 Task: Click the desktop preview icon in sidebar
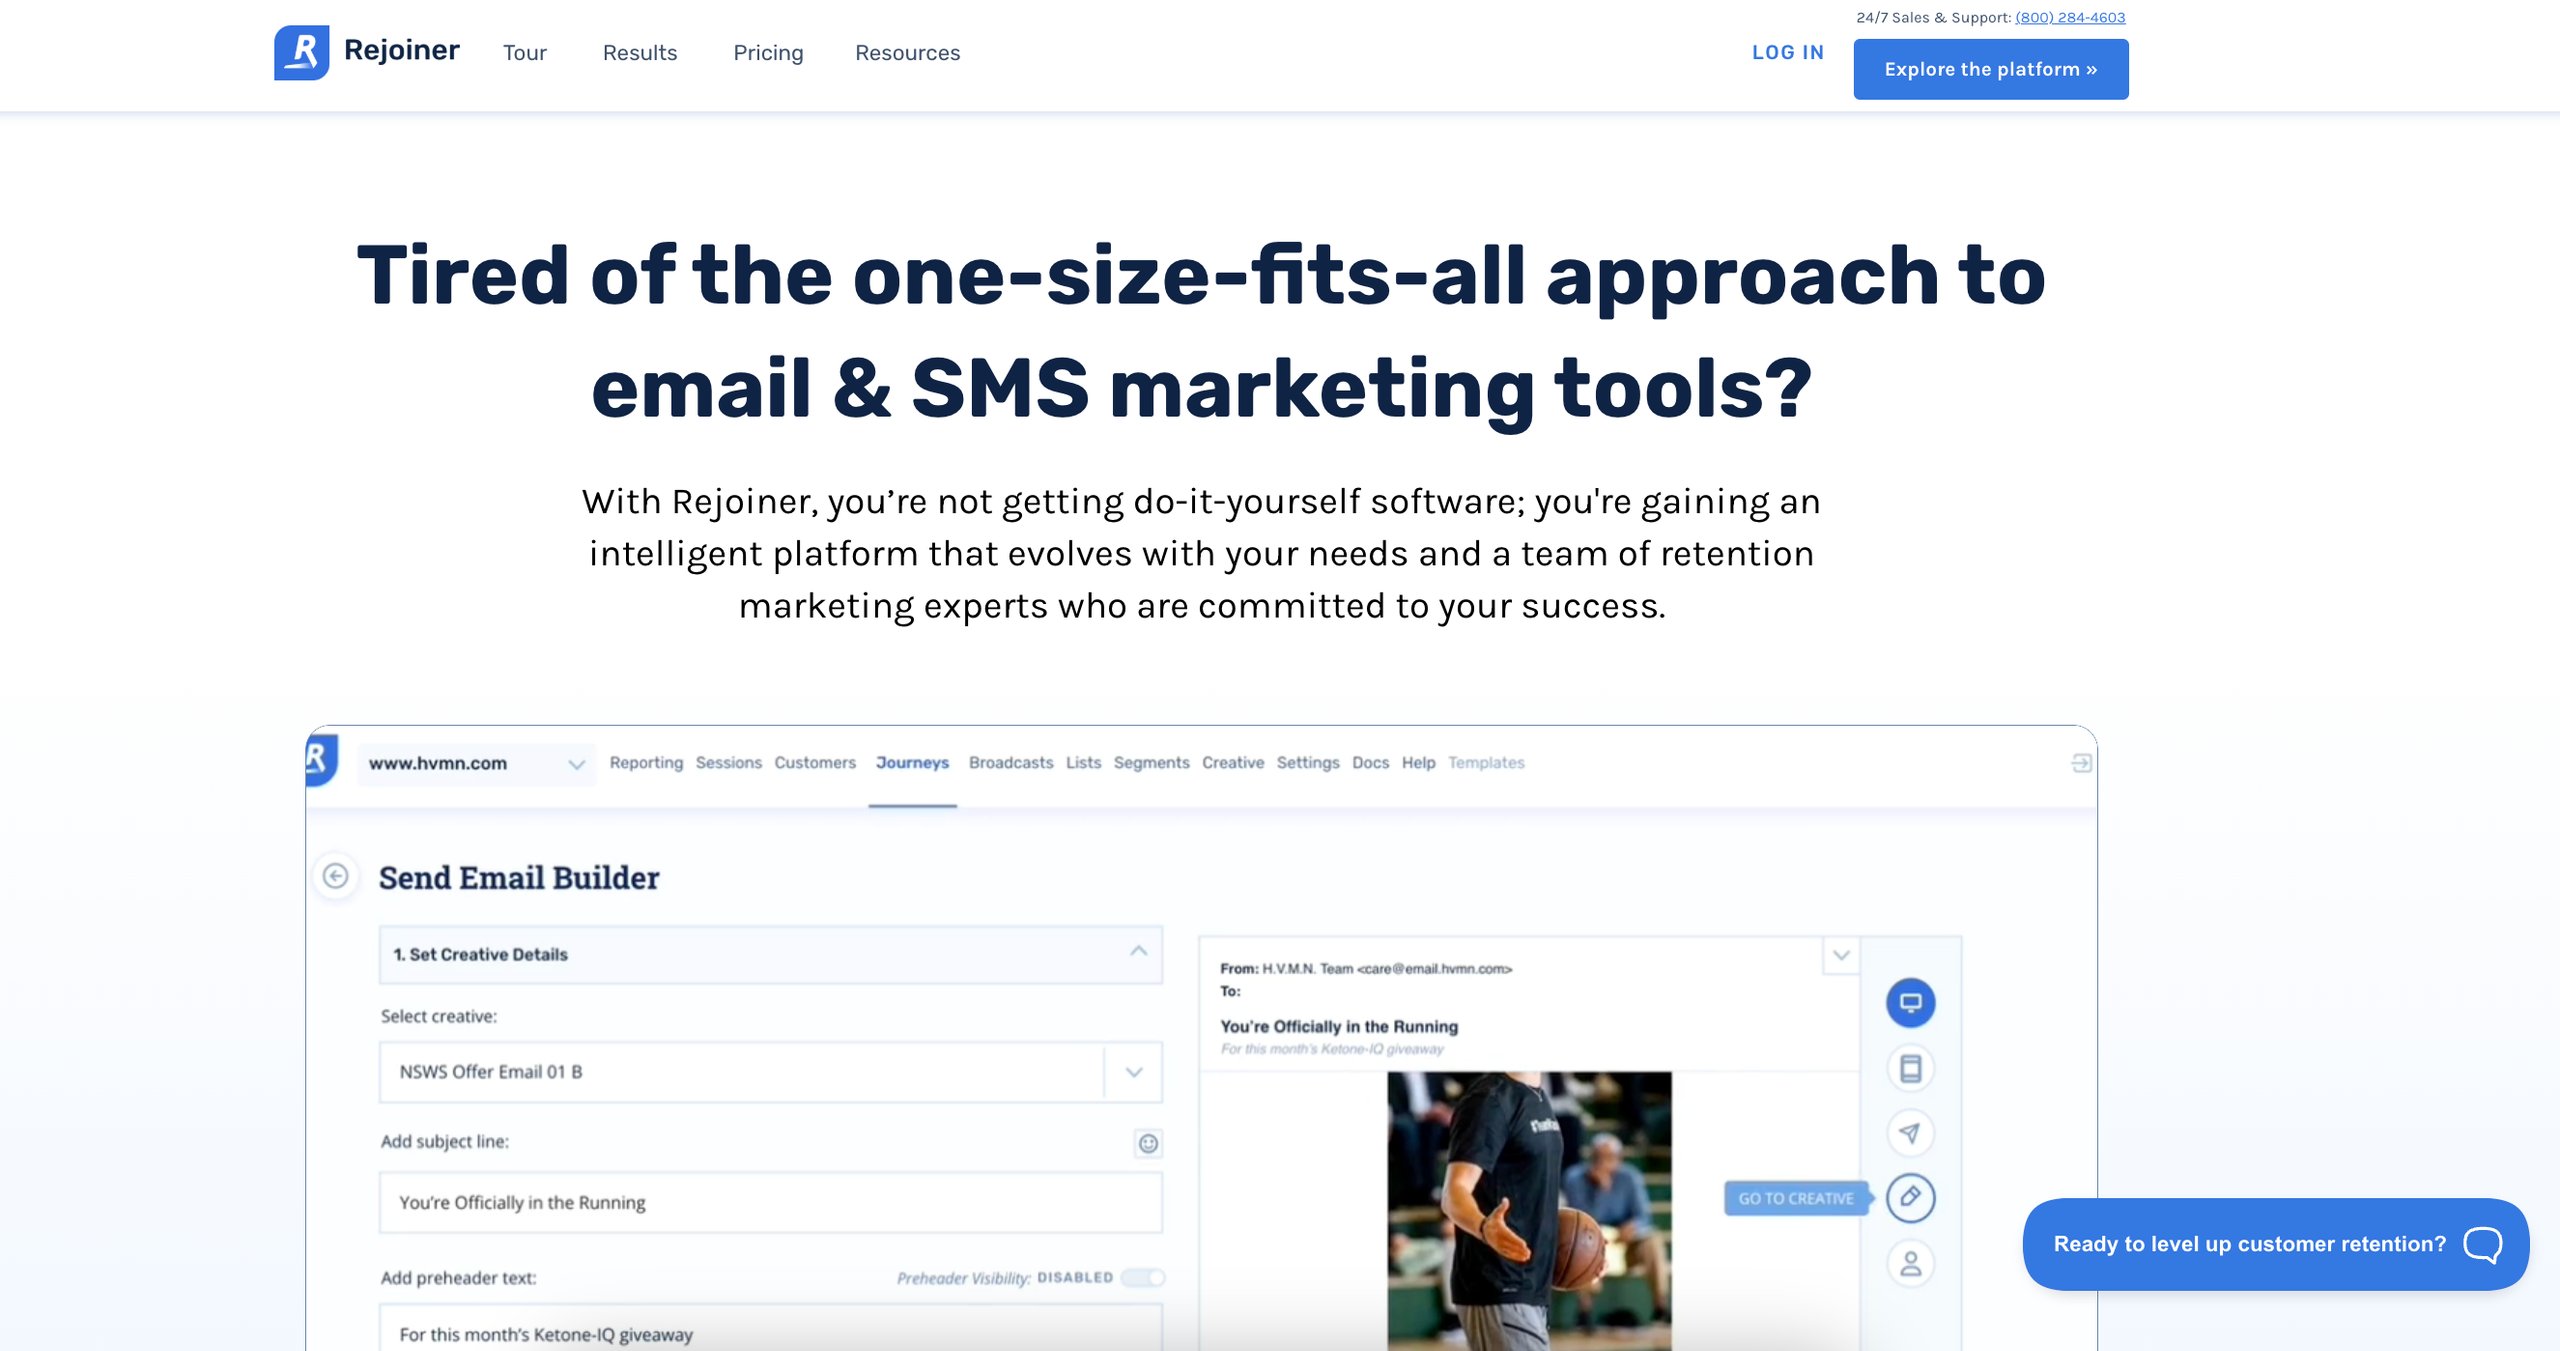(1910, 1001)
